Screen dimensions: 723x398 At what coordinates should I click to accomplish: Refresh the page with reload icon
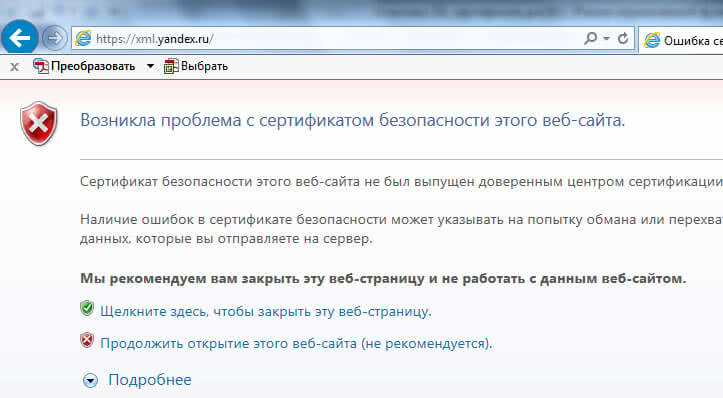click(623, 38)
